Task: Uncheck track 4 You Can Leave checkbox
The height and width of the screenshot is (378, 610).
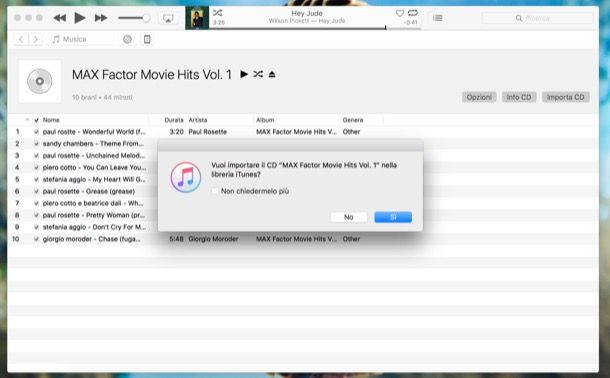Action: coord(36,168)
